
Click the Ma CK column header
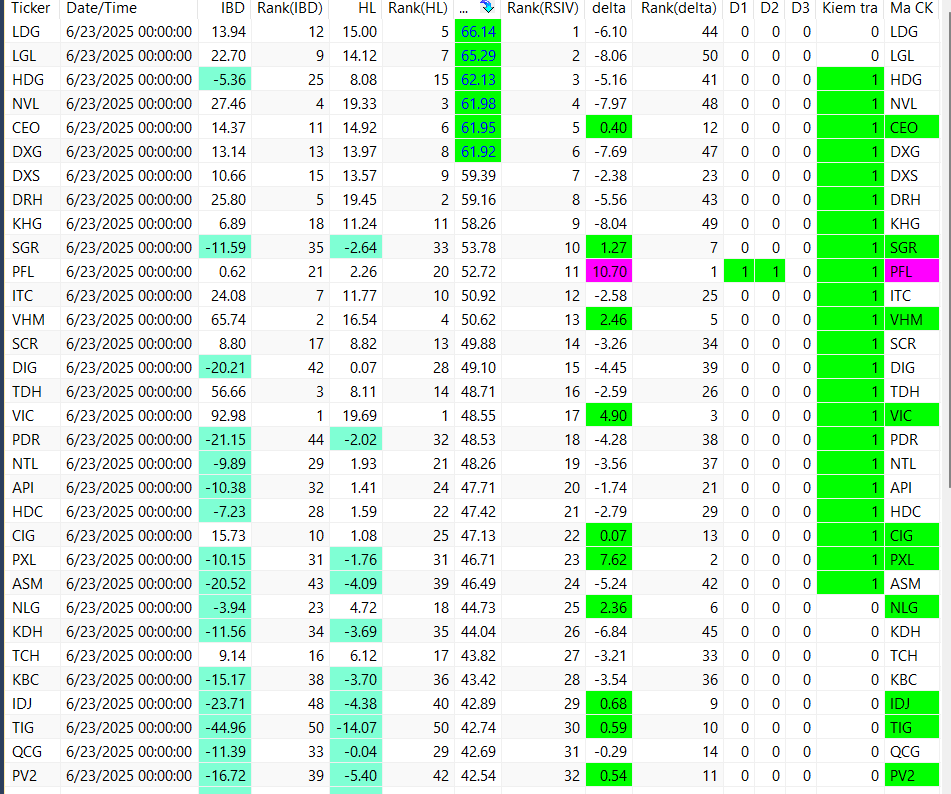[912, 8]
